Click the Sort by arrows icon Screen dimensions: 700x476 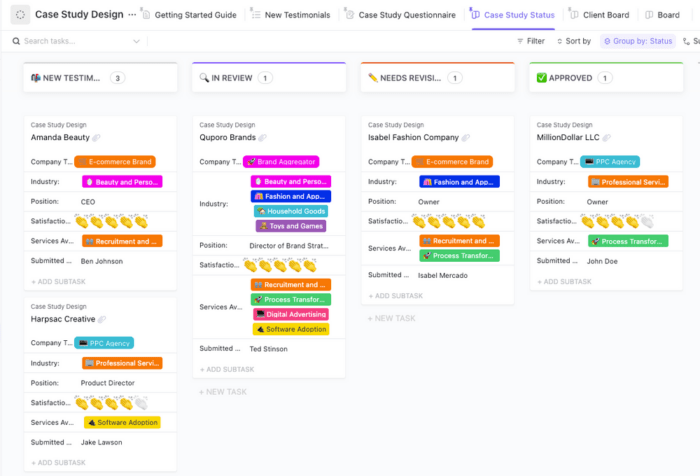tap(559, 41)
